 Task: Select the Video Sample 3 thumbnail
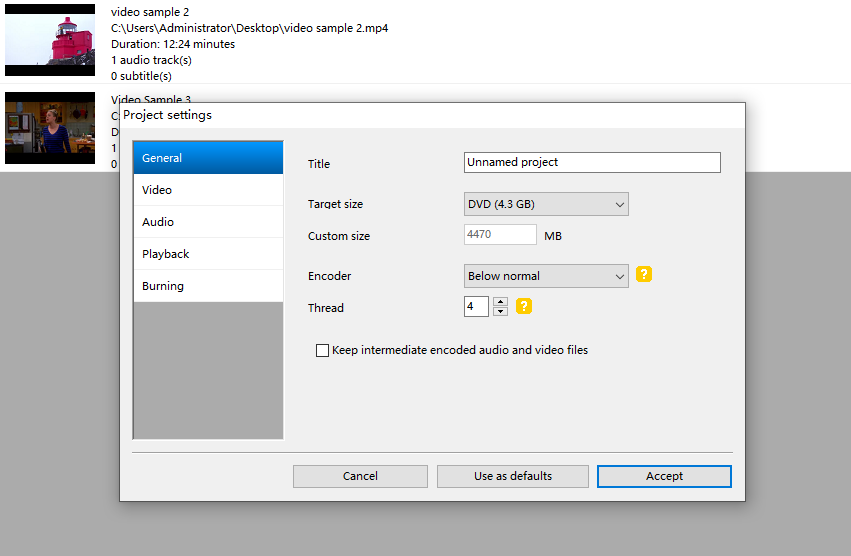(x=50, y=128)
